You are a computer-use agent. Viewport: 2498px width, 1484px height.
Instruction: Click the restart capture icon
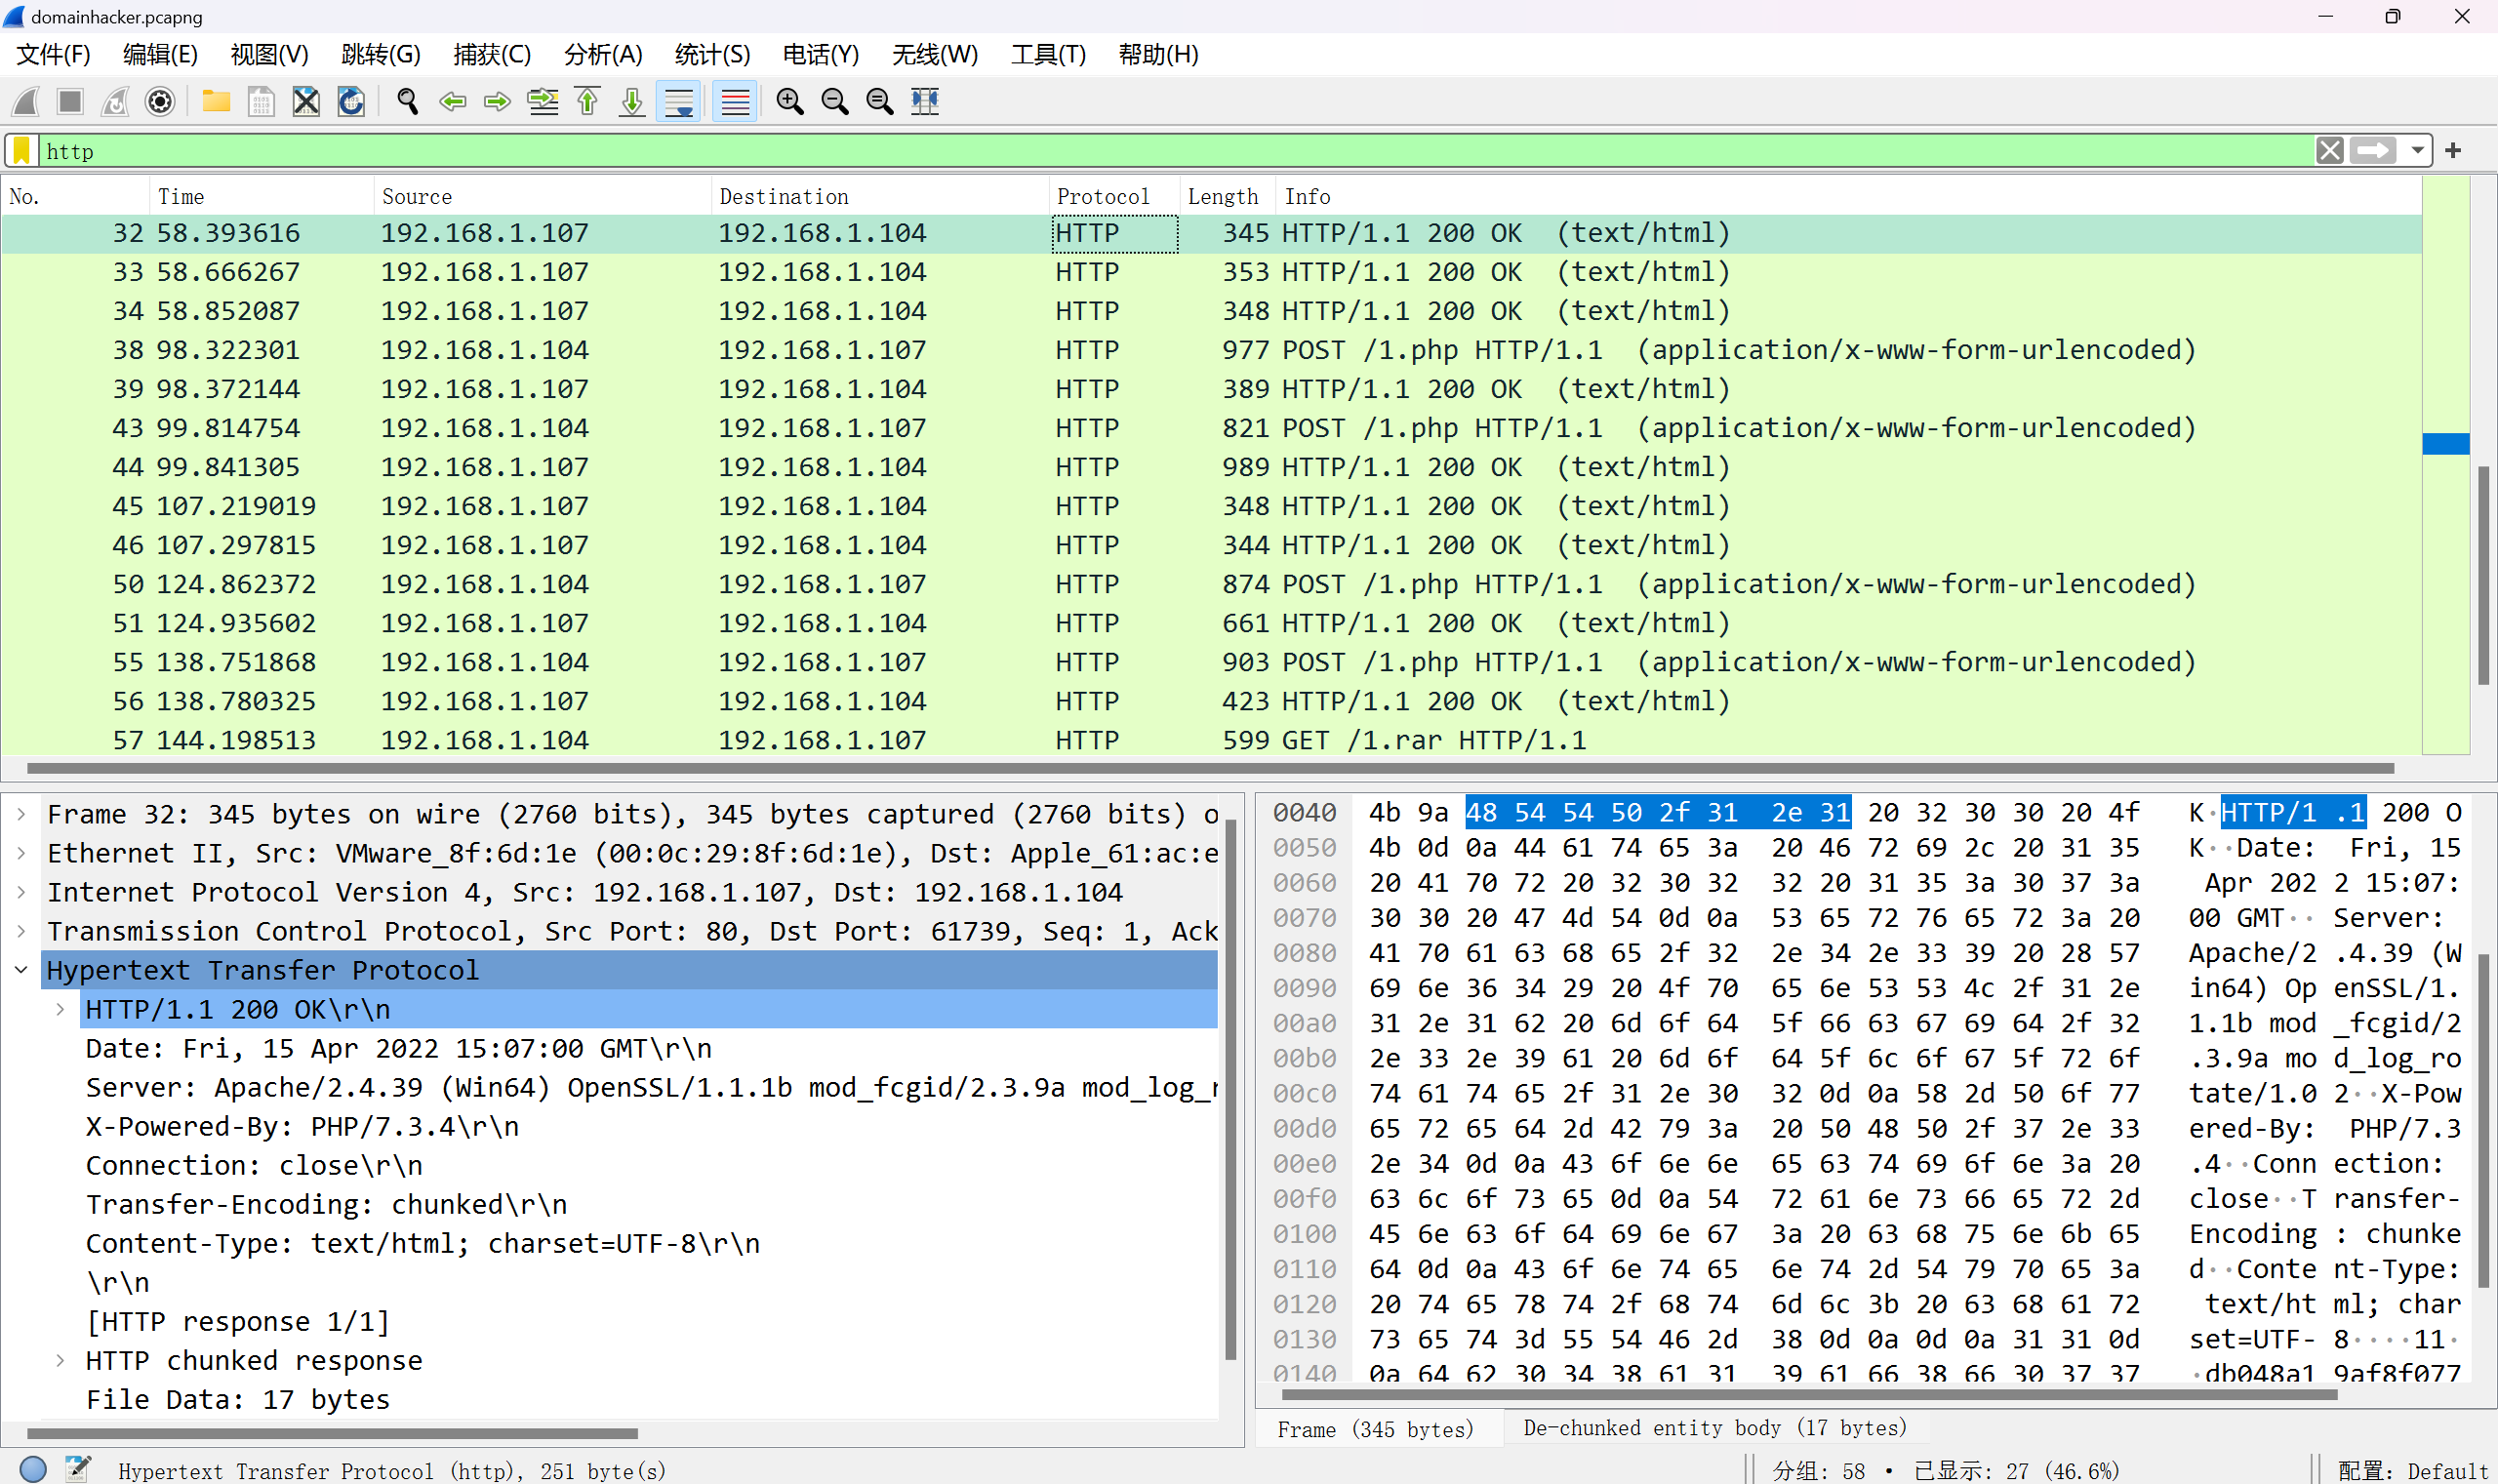(x=115, y=101)
